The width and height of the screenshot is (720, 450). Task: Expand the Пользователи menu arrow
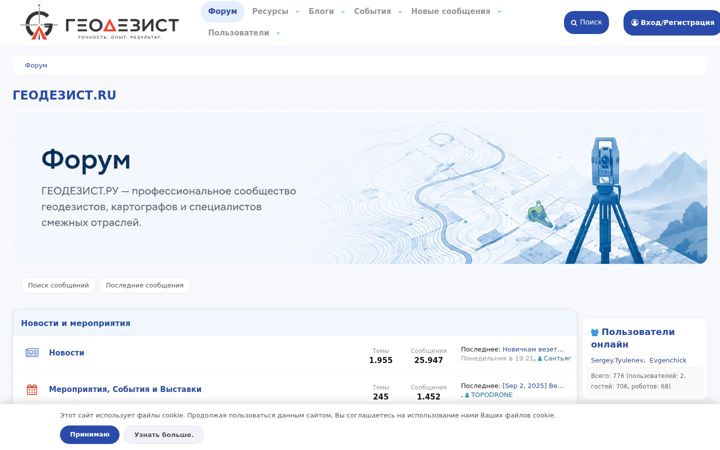(x=278, y=33)
